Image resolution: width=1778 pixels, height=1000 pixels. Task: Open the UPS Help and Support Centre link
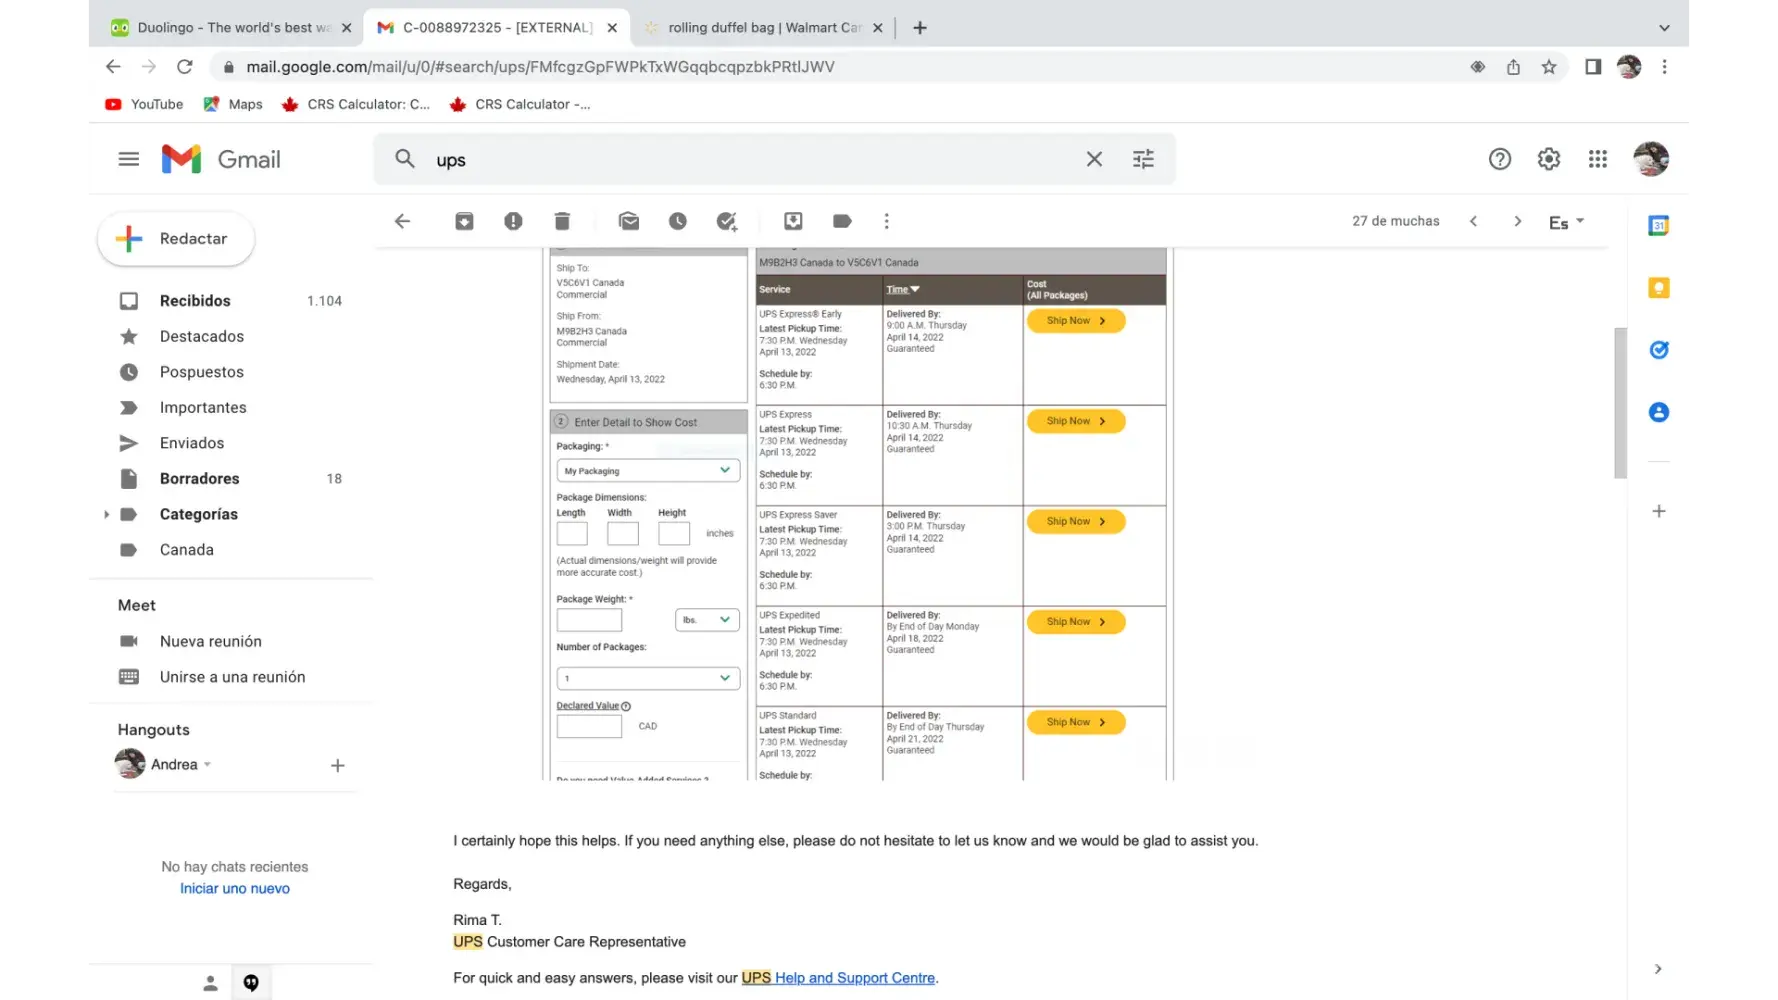pos(855,978)
